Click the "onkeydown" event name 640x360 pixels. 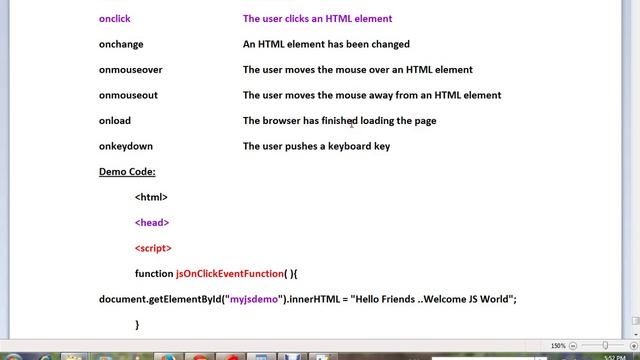[x=126, y=146]
